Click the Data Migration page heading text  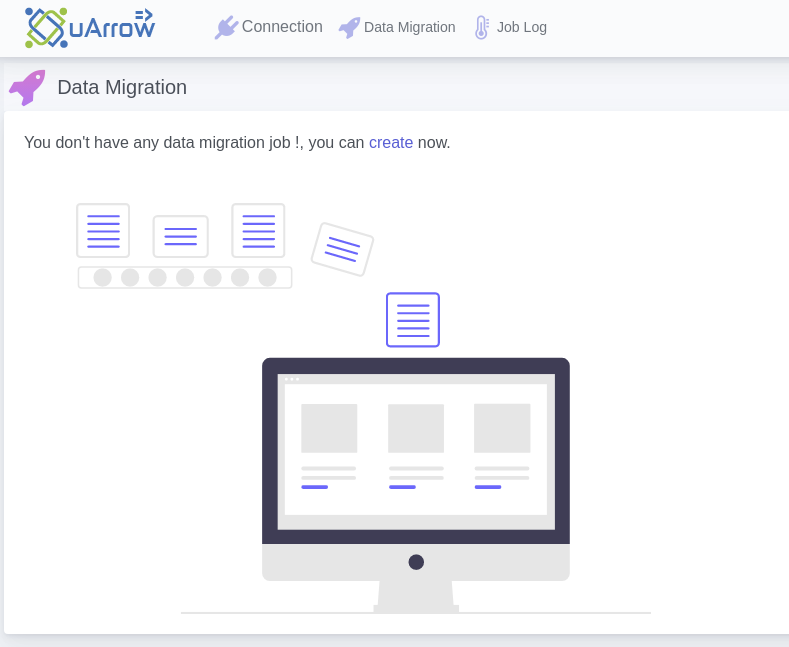click(x=122, y=88)
